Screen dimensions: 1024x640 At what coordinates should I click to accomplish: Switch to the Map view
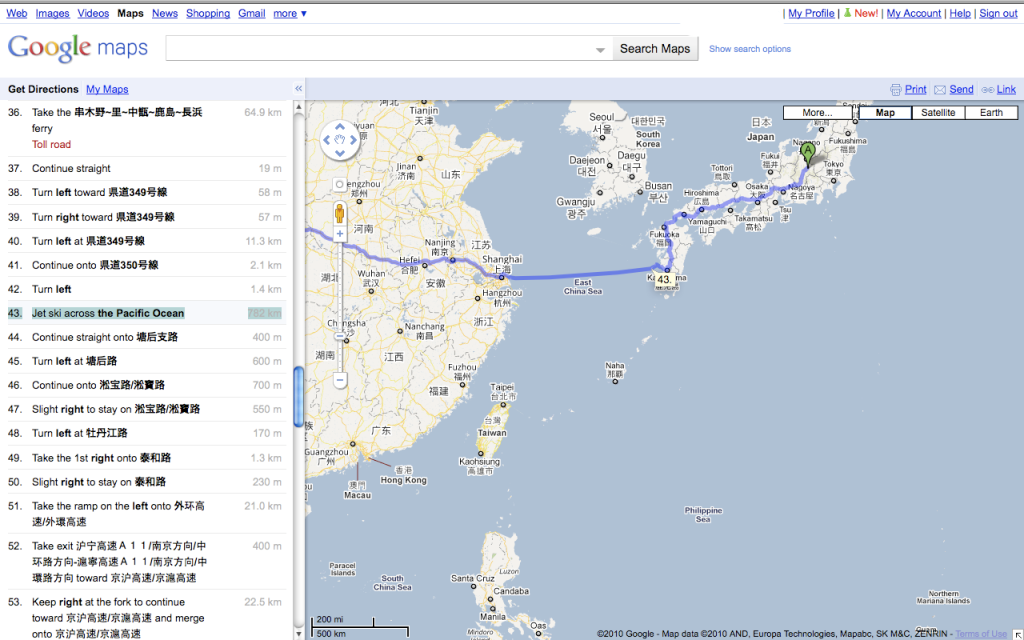[x=885, y=112]
